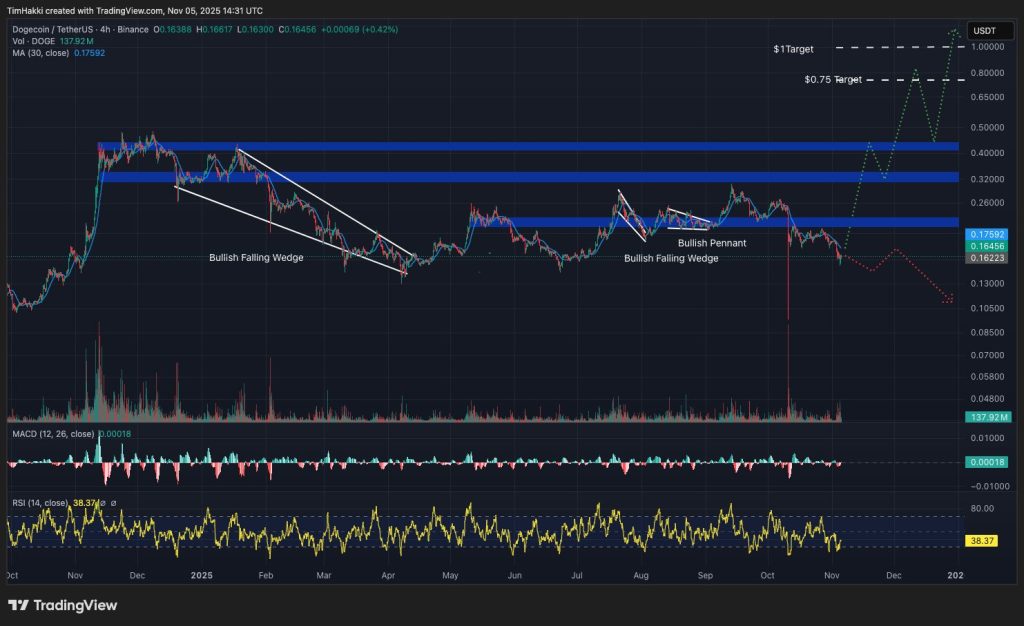This screenshot has width=1024, height=626.
Task: Click the green projection arrowhead at top
Action: pyautogui.click(x=954, y=31)
